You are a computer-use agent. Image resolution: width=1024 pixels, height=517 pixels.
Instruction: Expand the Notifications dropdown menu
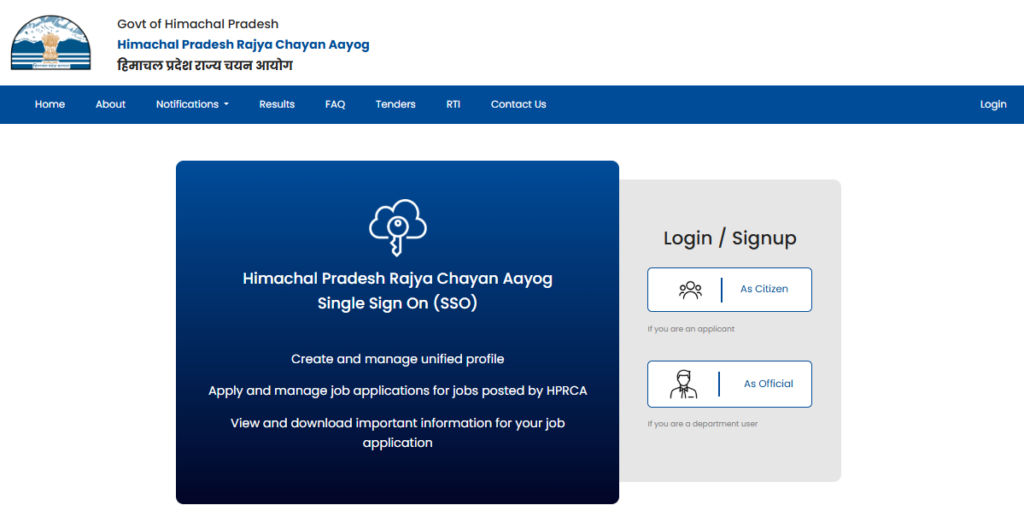tap(192, 104)
